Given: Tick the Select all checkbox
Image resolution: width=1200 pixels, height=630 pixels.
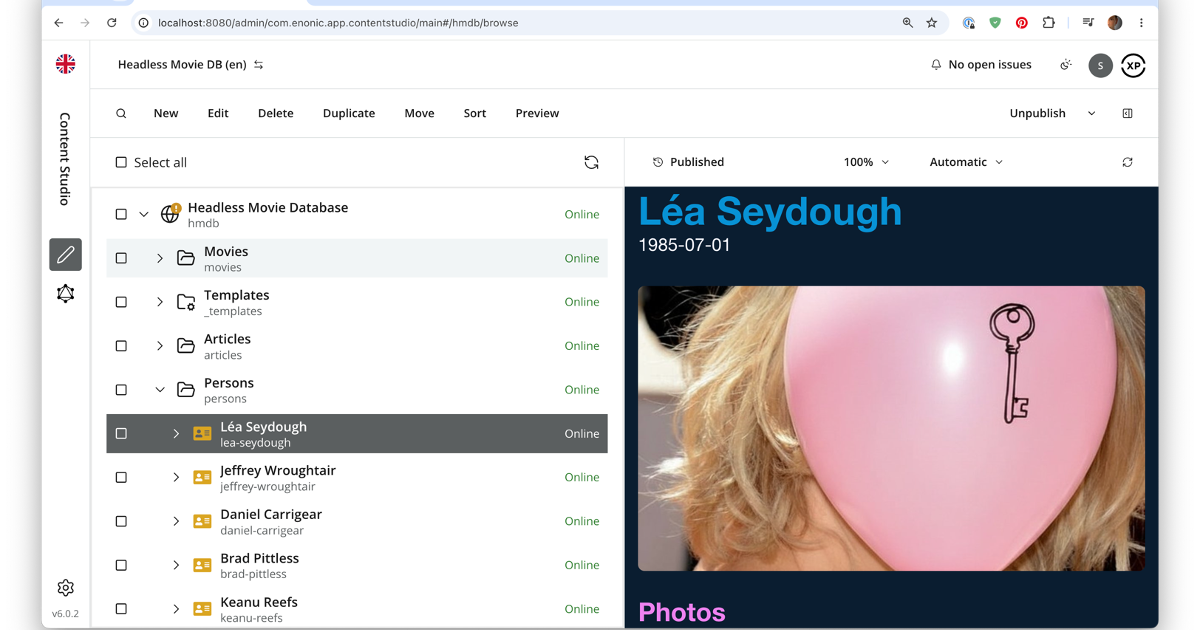Looking at the screenshot, I should [x=121, y=162].
